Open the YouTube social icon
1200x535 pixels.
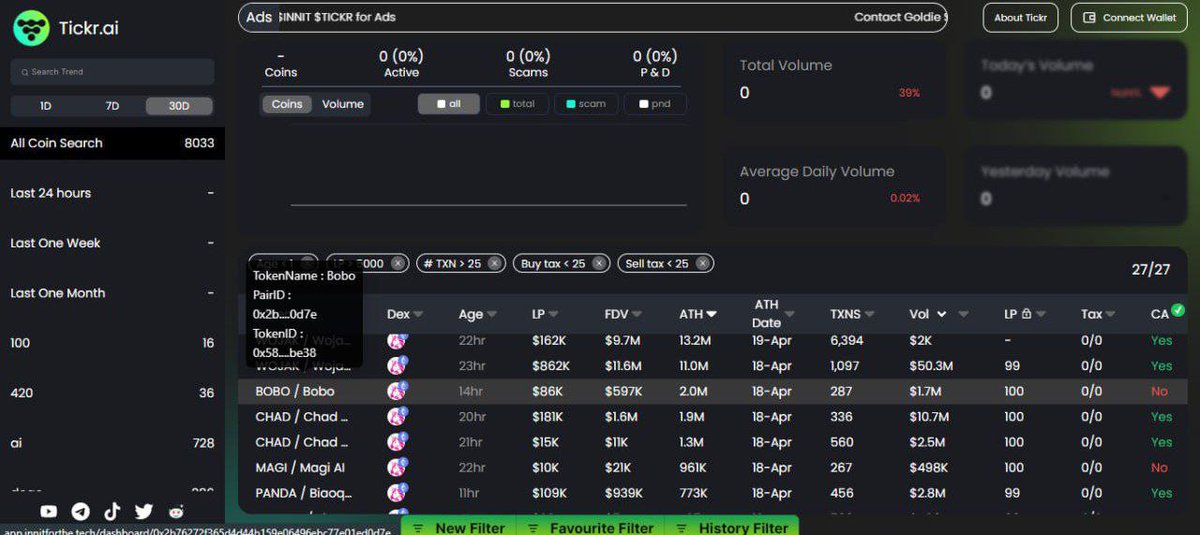pyautogui.click(x=48, y=511)
